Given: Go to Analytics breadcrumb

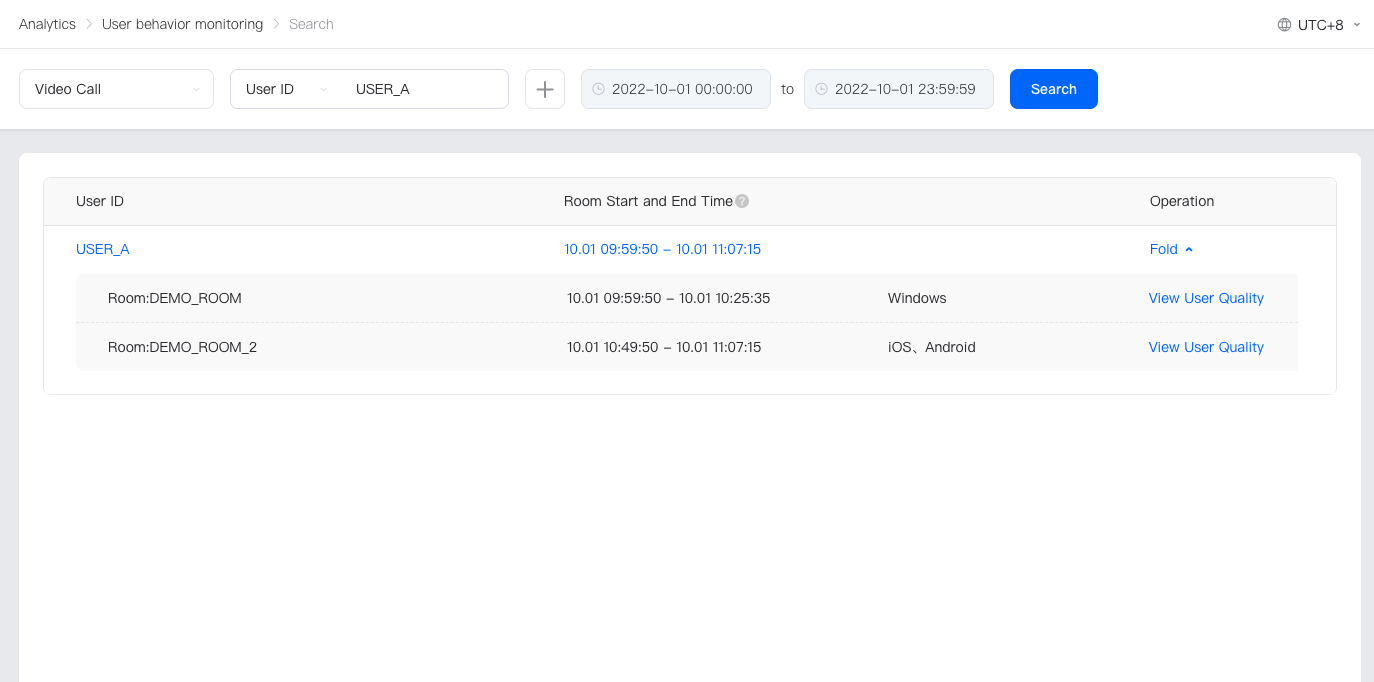Looking at the screenshot, I should 47,24.
